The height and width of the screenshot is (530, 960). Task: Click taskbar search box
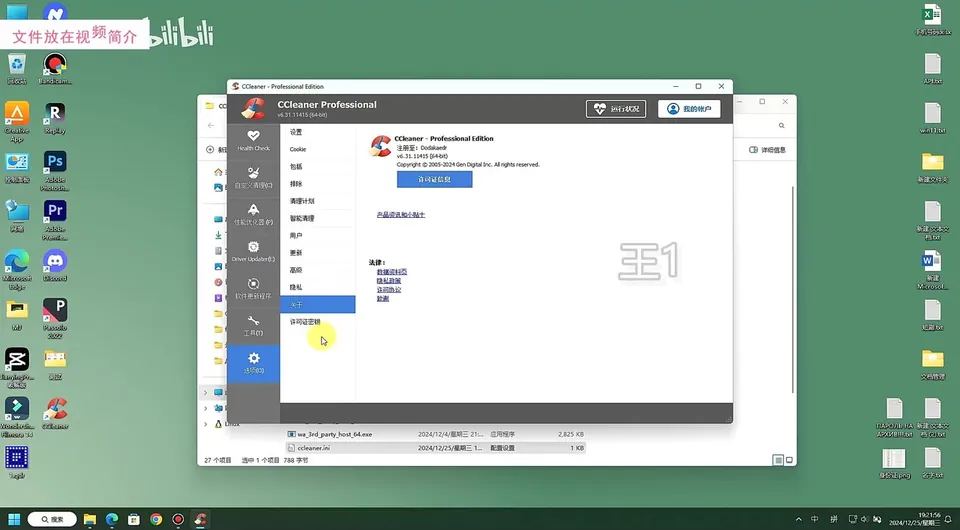(52, 519)
